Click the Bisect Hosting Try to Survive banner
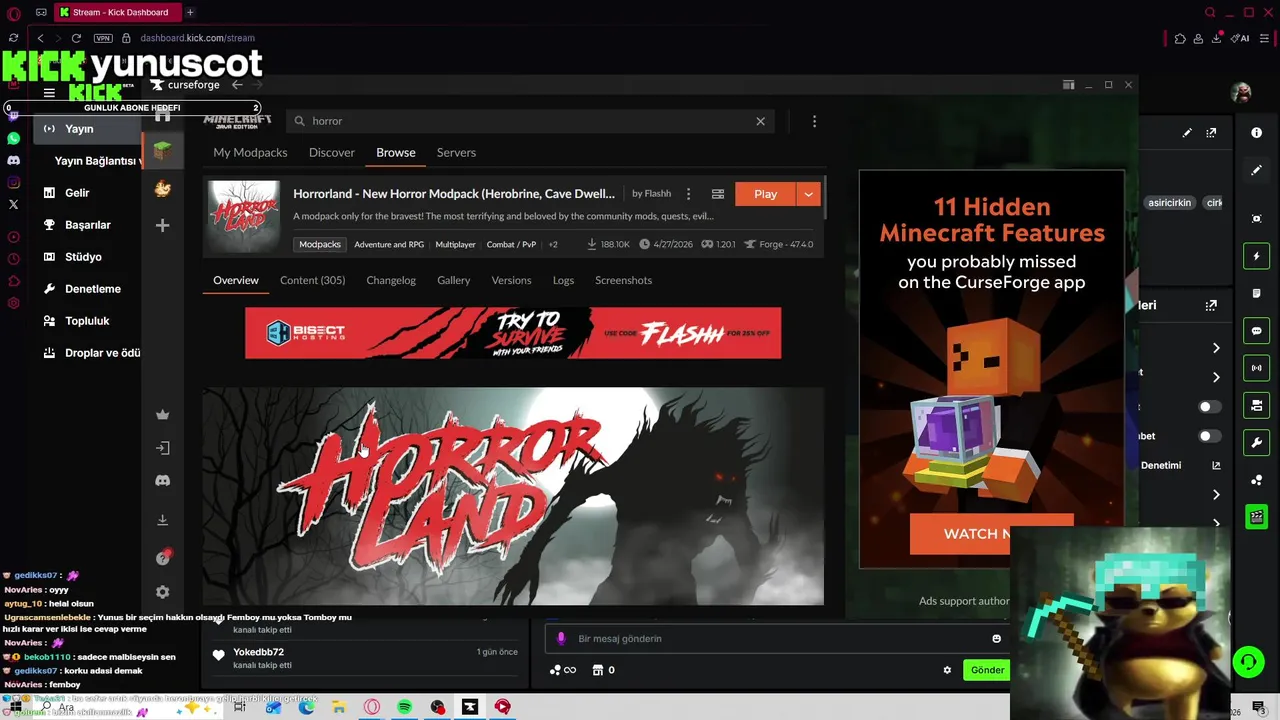Image resolution: width=1280 pixels, height=720 pixels. point(513,333)
